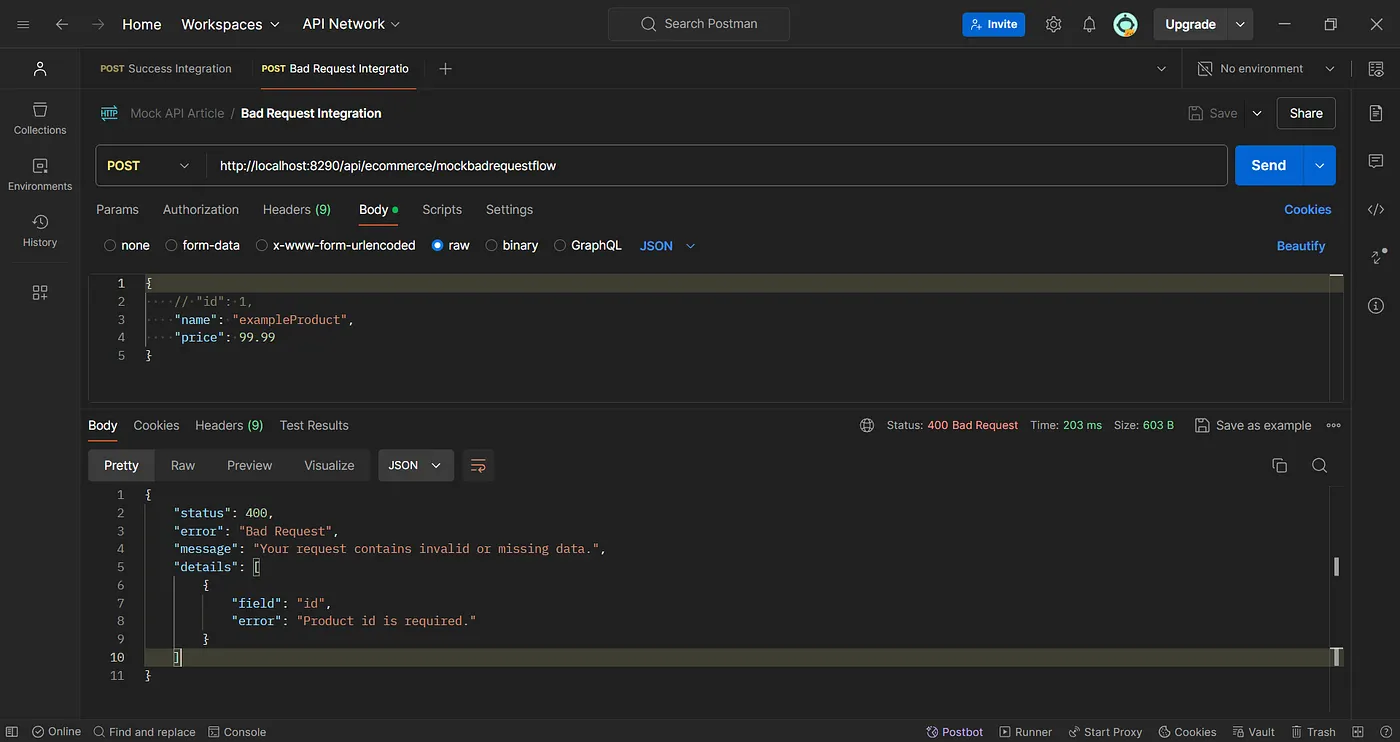Screen dimensions: 1400x742
Task: Open the request info icon
Action: 1376,305
